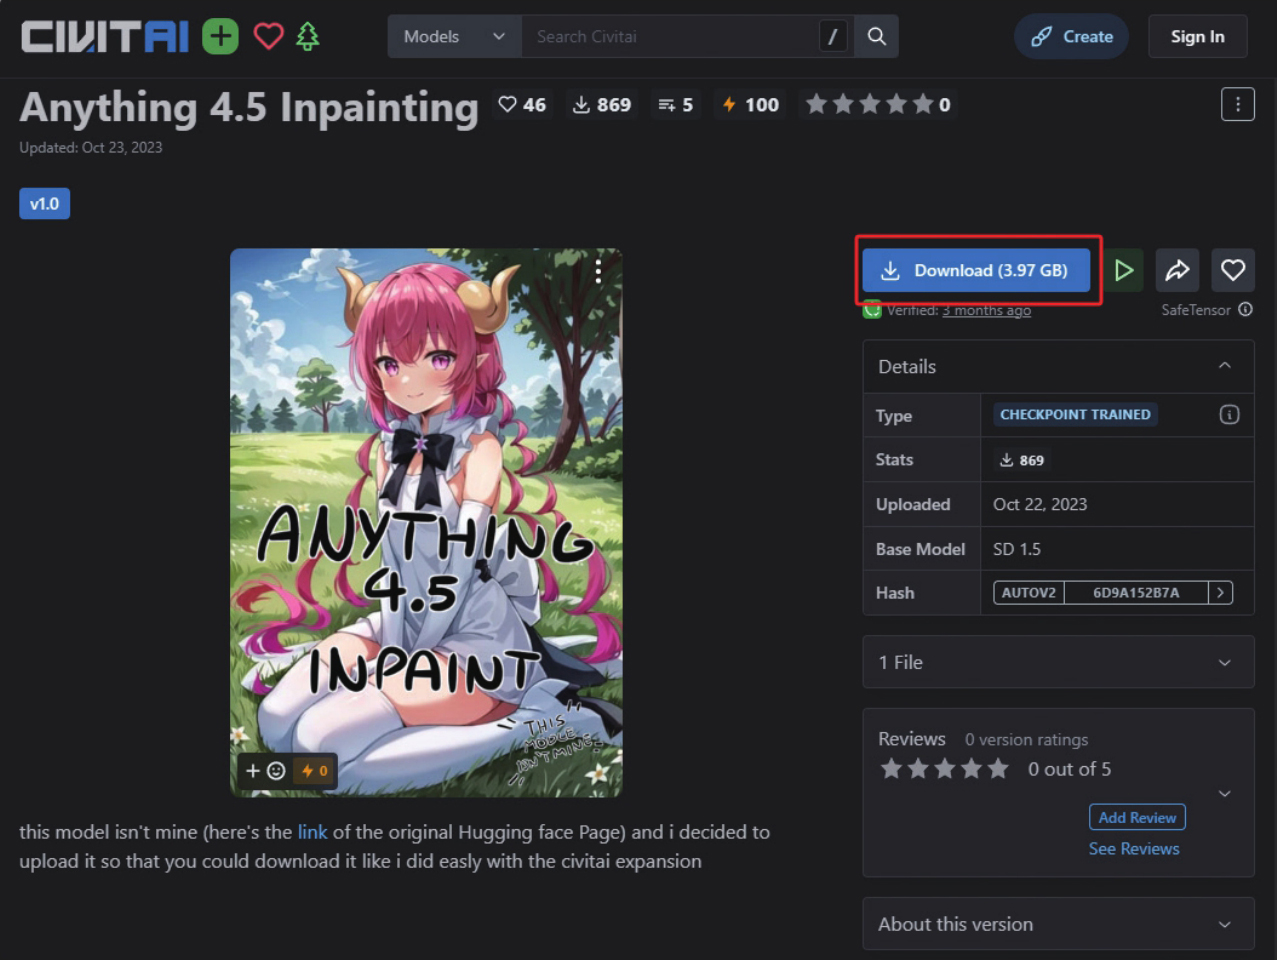
Task: Click the 869 downloads counter in header
Action: (601, 105)
